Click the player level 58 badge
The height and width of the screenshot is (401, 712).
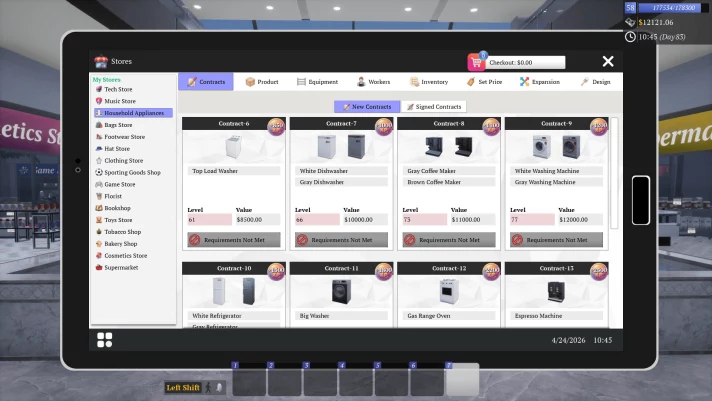coord(630,8)
